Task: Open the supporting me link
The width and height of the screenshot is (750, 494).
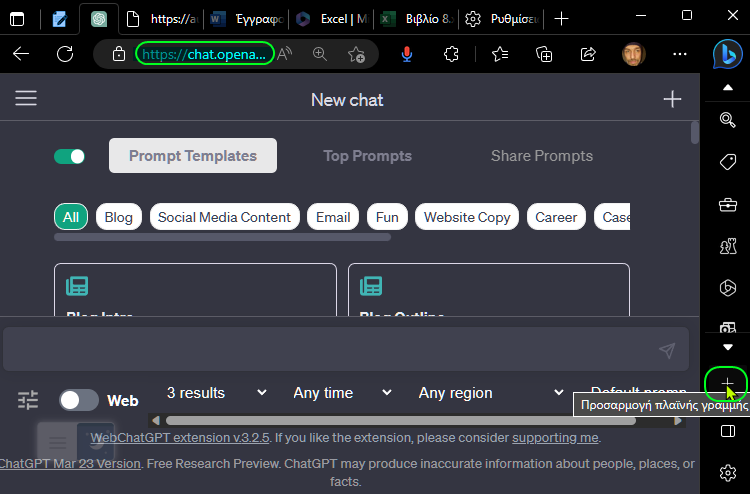Action: [555, 438]
